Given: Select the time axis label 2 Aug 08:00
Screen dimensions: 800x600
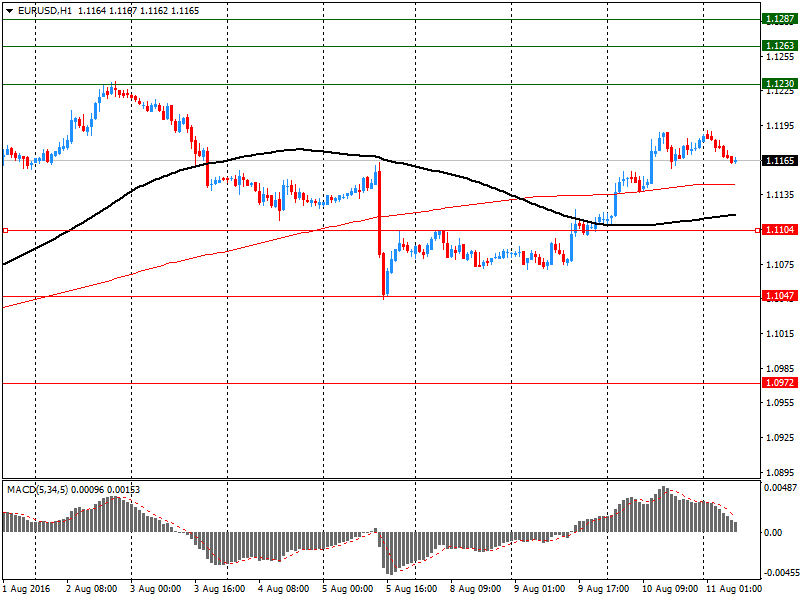Looking at the screenshot, I should point(91,589).
